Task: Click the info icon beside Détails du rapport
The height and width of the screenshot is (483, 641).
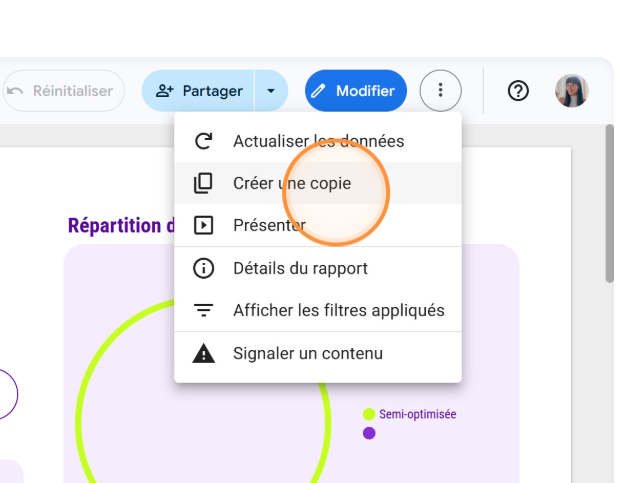Action: pos(203,268)
